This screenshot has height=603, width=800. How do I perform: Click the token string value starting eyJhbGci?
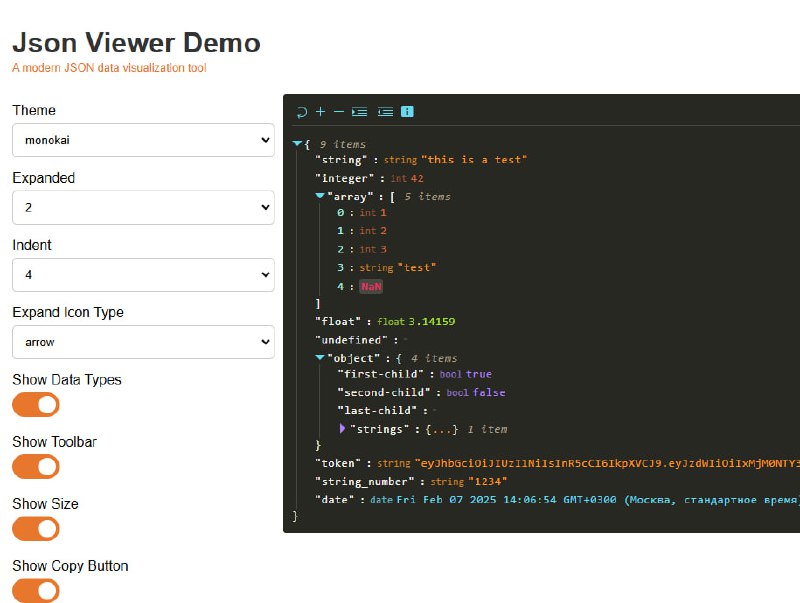[x=607, y=463]
